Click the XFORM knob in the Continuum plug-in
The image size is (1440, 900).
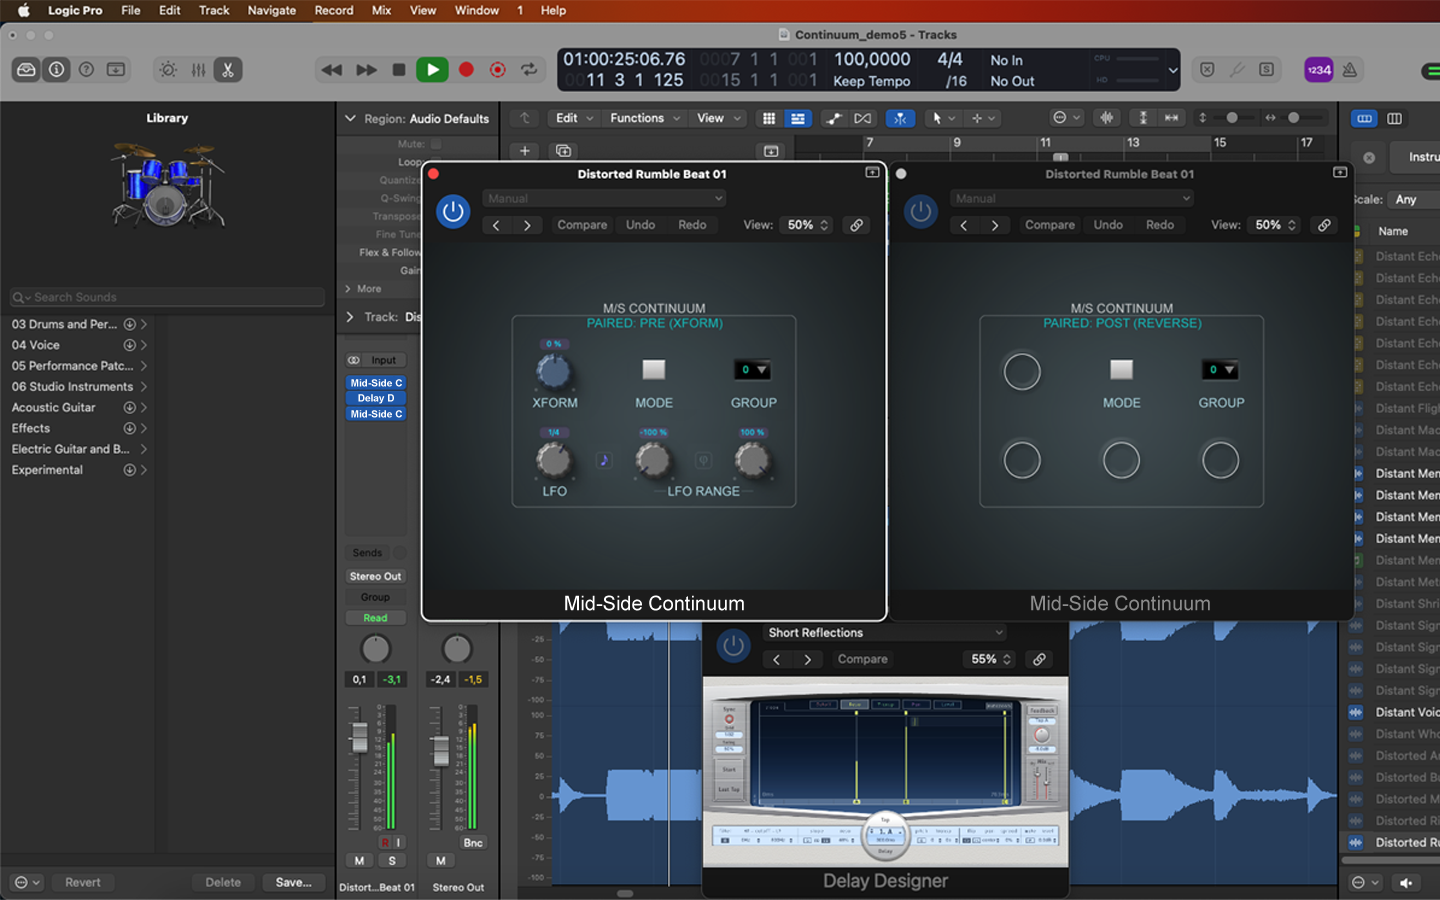coord(553,372)
